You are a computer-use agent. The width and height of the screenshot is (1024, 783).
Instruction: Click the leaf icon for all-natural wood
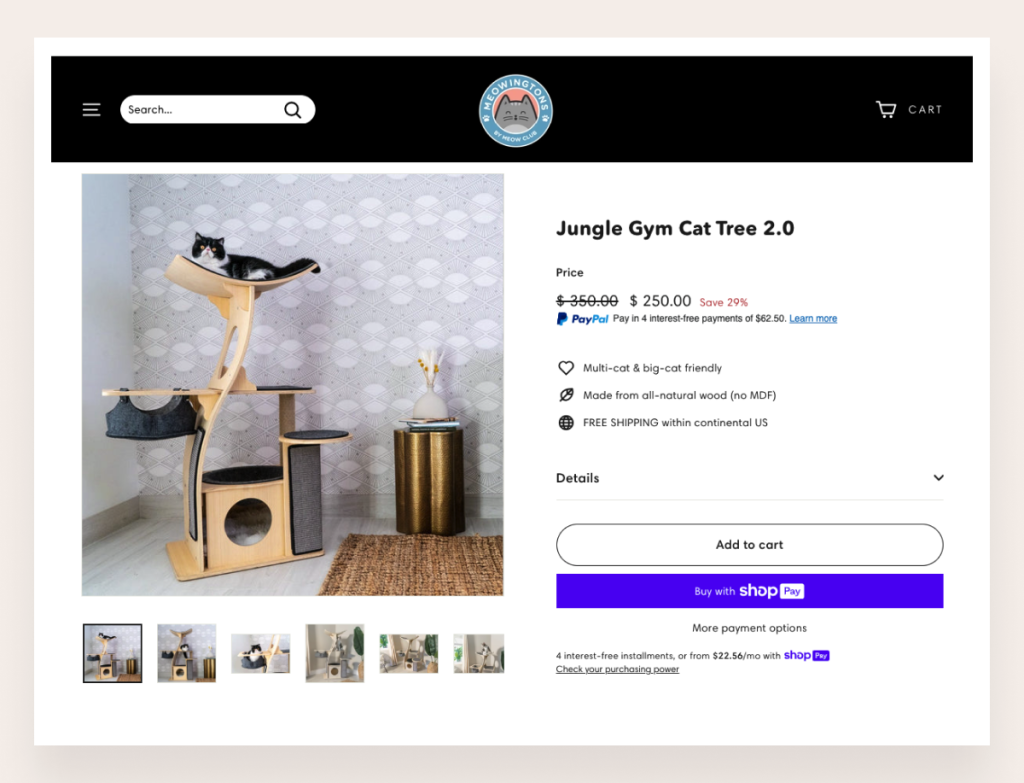(x=566, y=395)
